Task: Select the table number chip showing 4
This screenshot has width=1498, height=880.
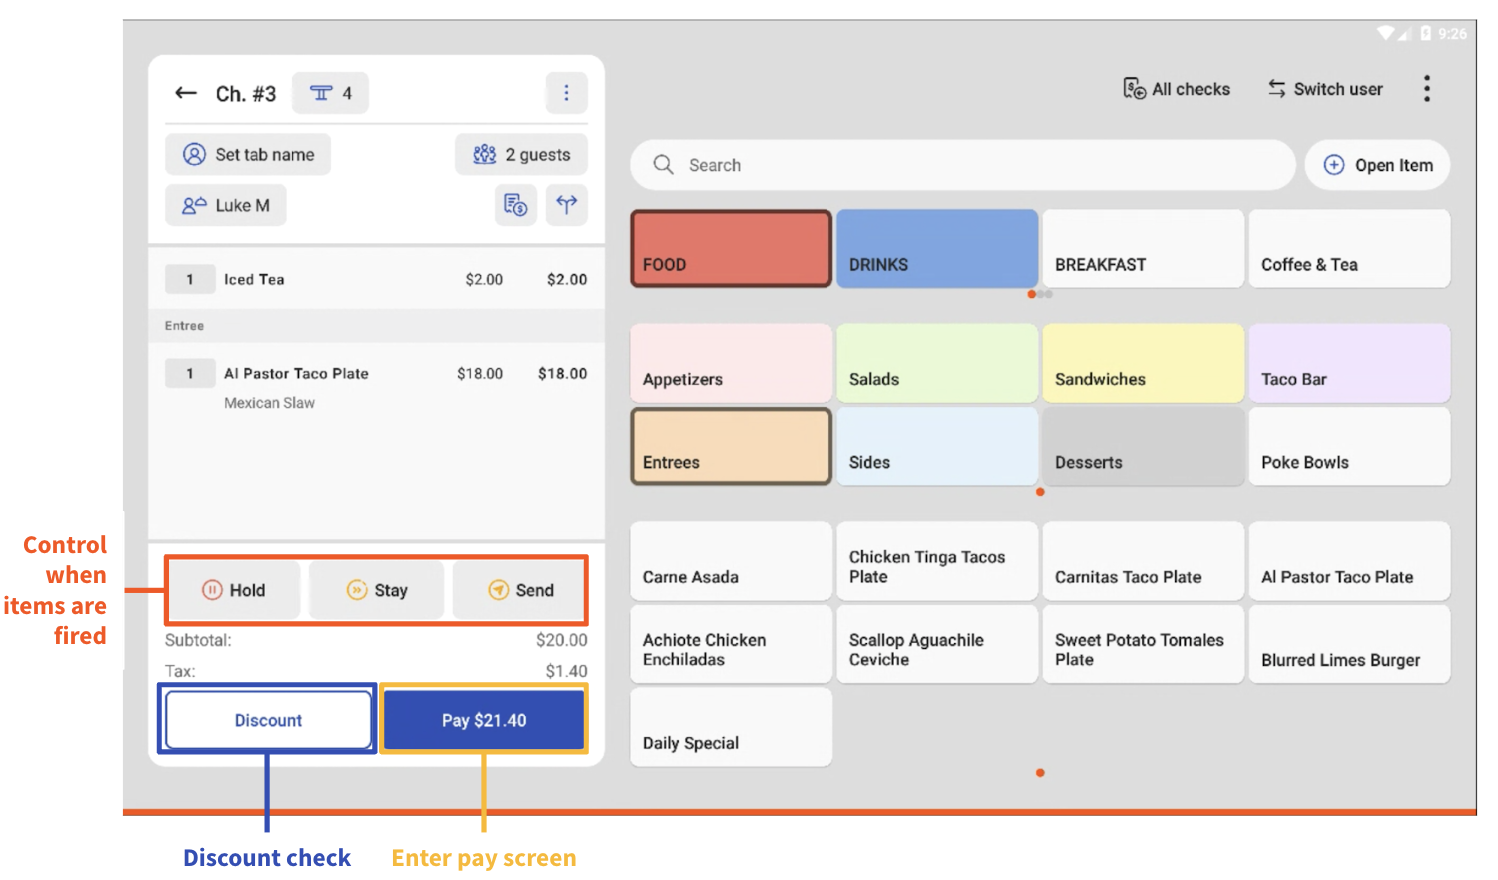Action: tap(330, 92)
